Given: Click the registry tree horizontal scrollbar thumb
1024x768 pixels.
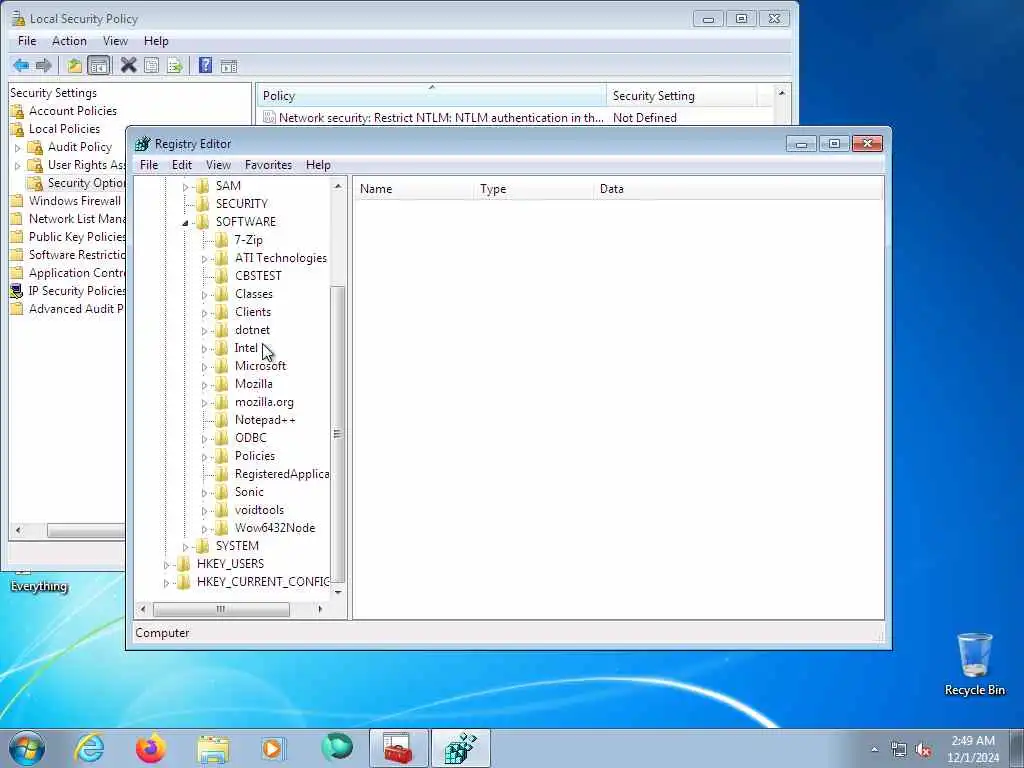Looking at the screenshot, I should pyautogui.click(x=221, y=609).
